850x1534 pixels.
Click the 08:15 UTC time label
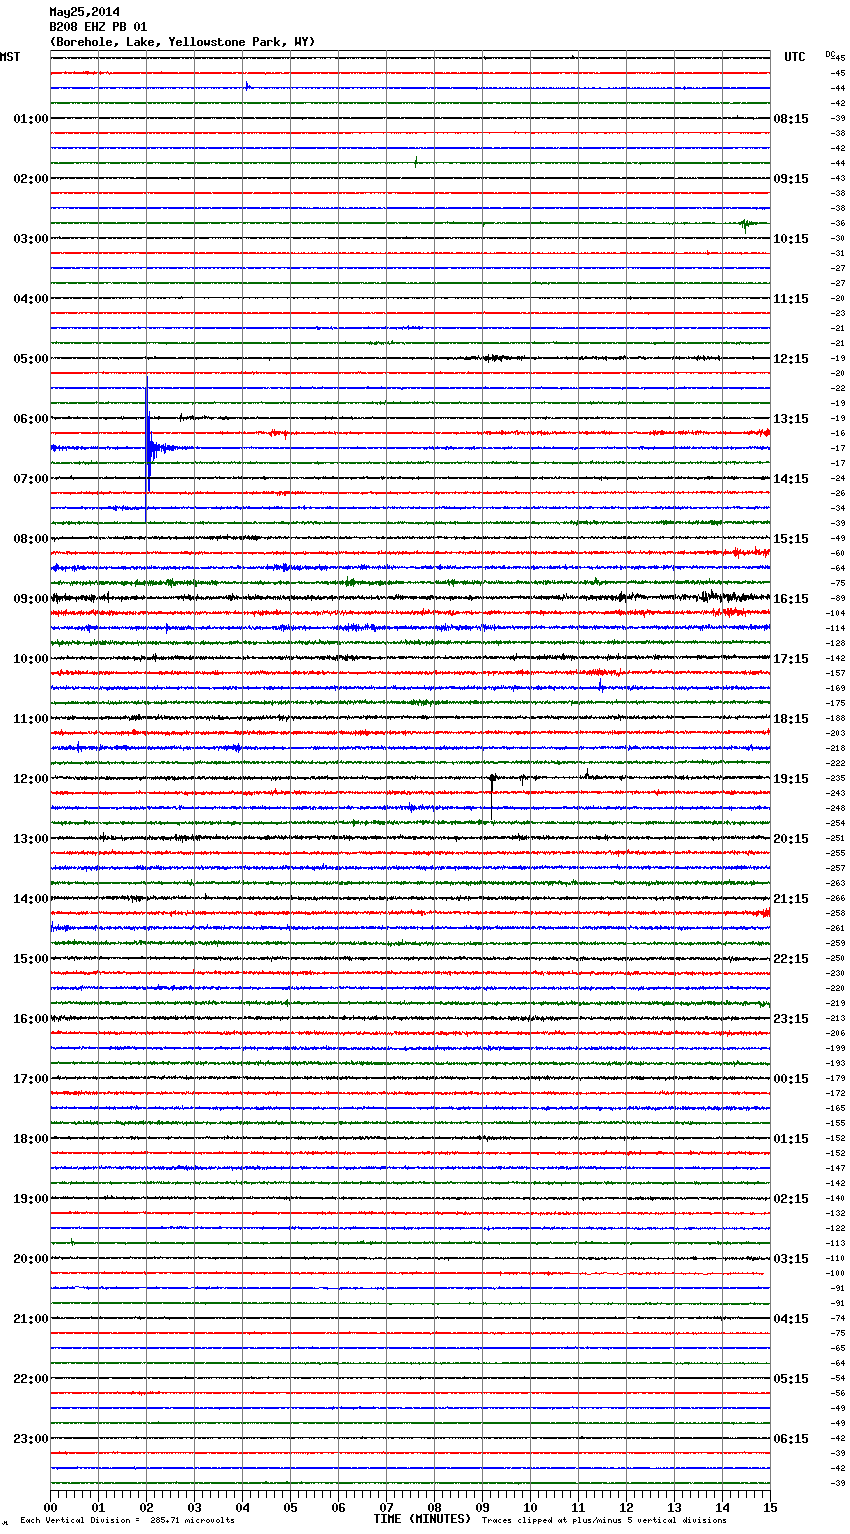click(791, 119)
